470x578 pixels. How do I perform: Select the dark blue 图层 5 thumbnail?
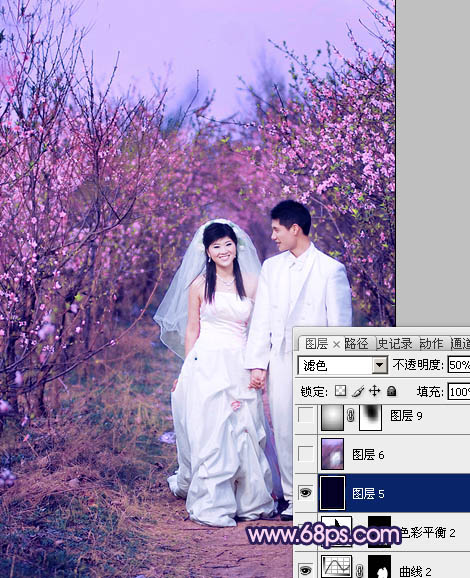pos(332,493)
